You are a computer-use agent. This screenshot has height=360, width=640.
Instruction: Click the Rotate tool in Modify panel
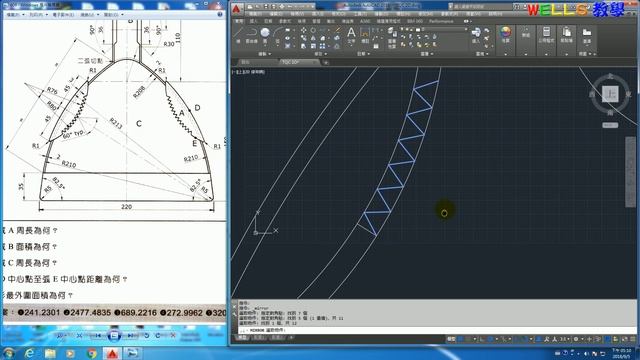coord(313,30)
